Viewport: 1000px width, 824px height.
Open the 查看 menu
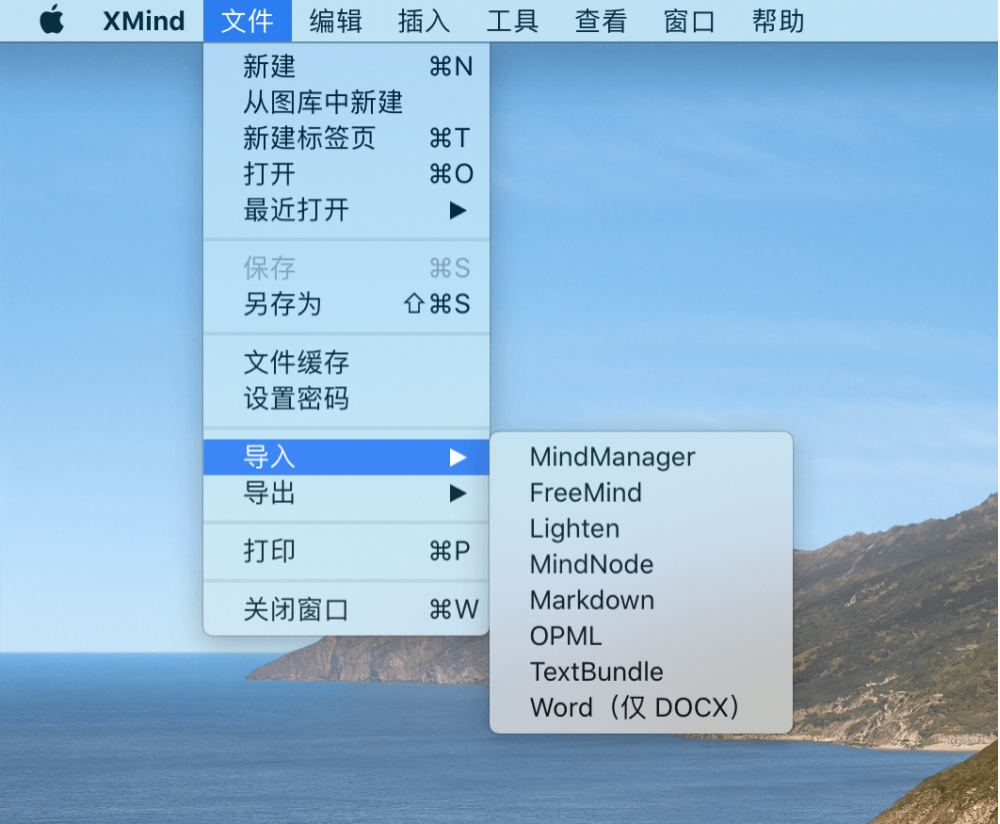coord(601,21)
